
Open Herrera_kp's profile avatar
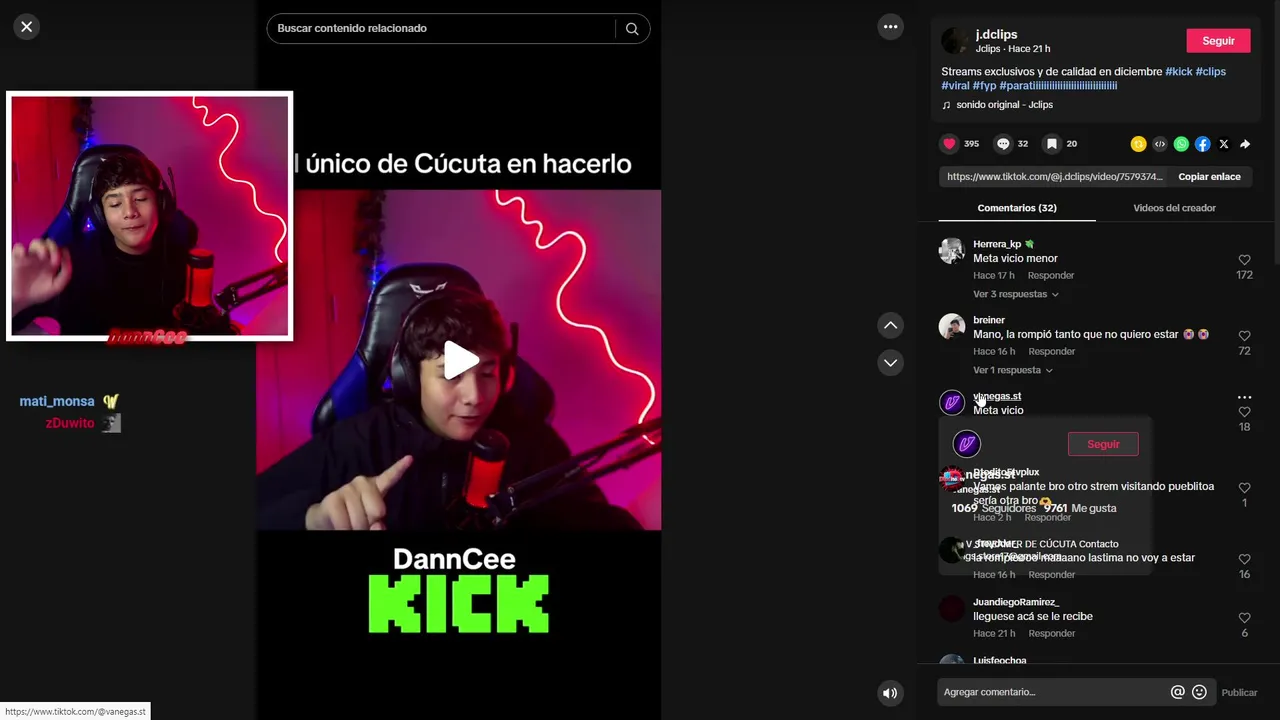click(x=952, y=251)
